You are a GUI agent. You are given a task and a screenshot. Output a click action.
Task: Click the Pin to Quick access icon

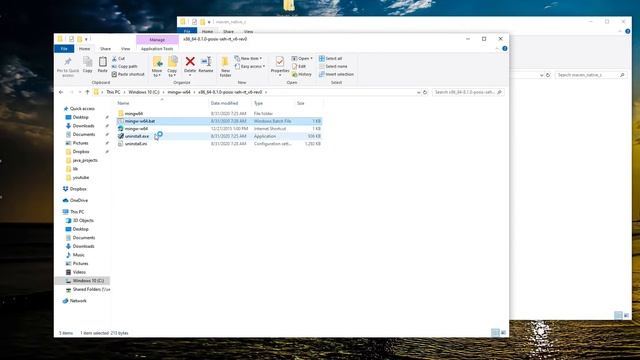point(68,62)
